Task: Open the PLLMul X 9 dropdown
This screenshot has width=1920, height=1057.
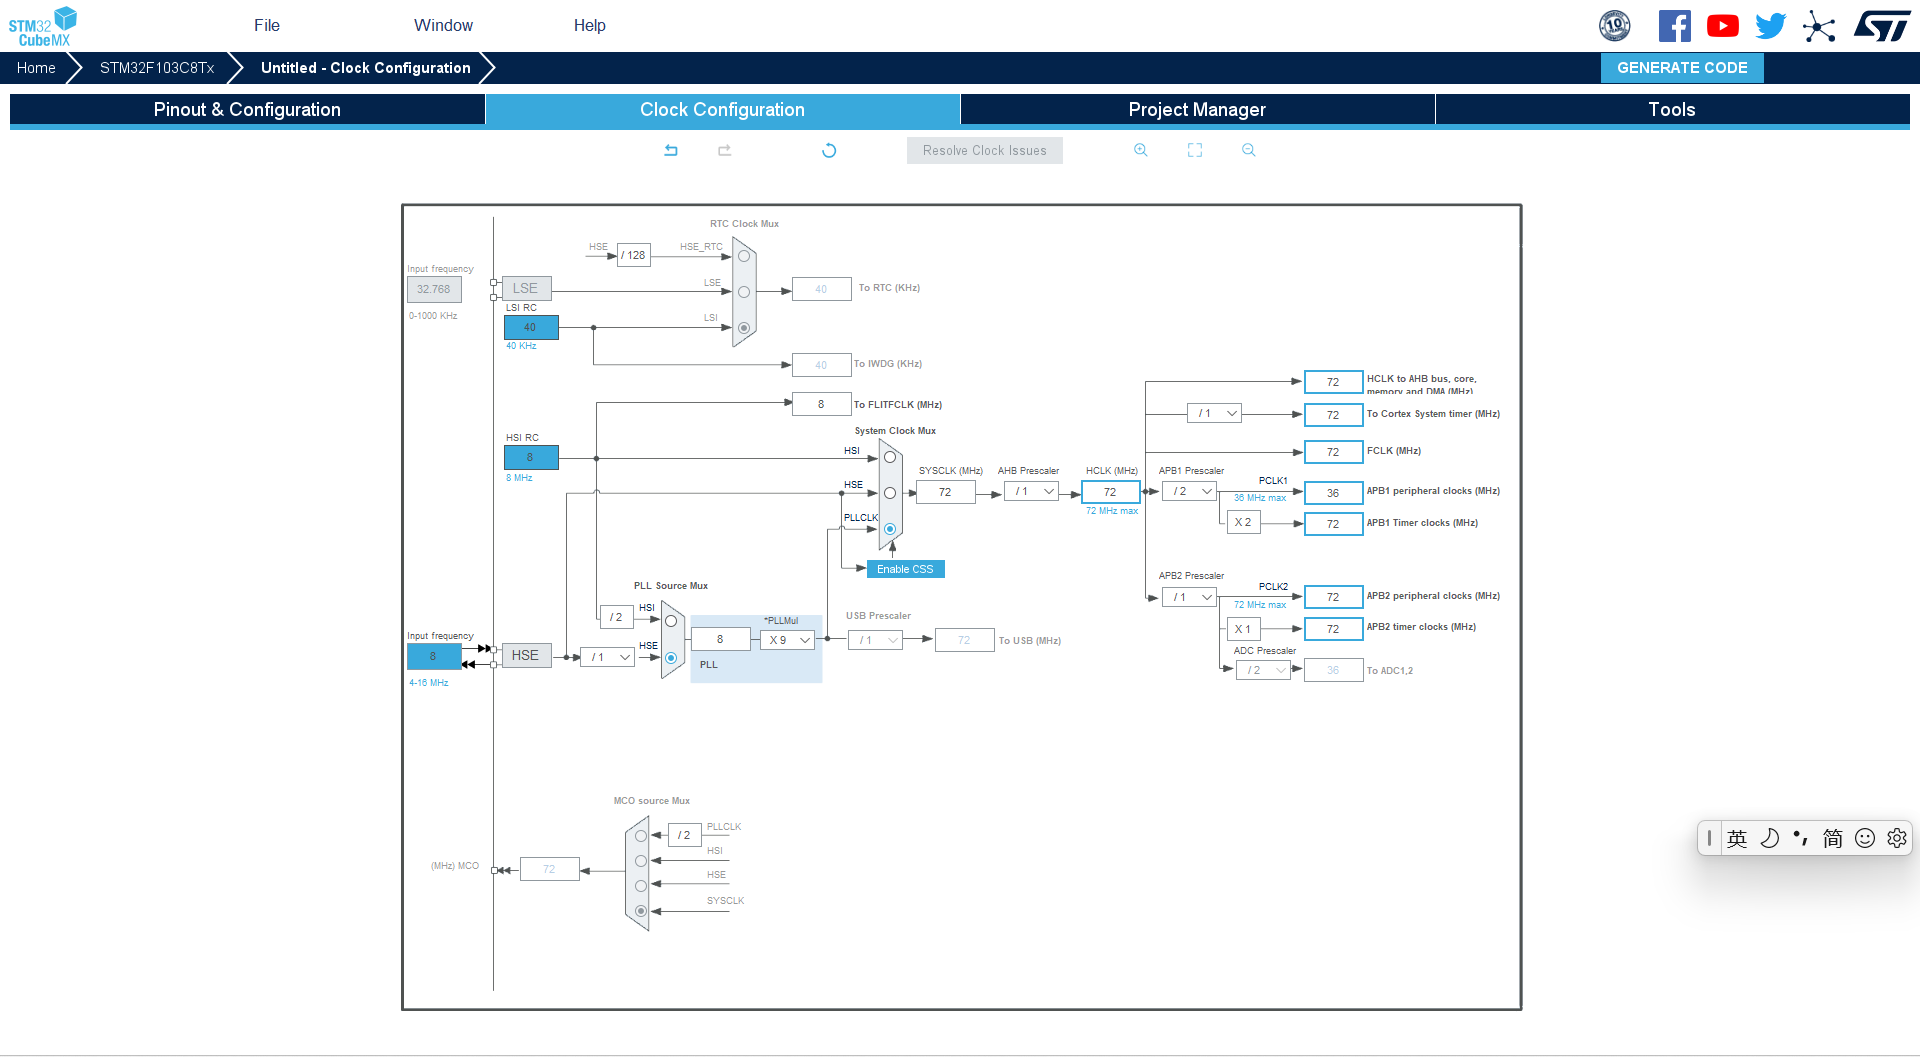Action: (788, 640)
